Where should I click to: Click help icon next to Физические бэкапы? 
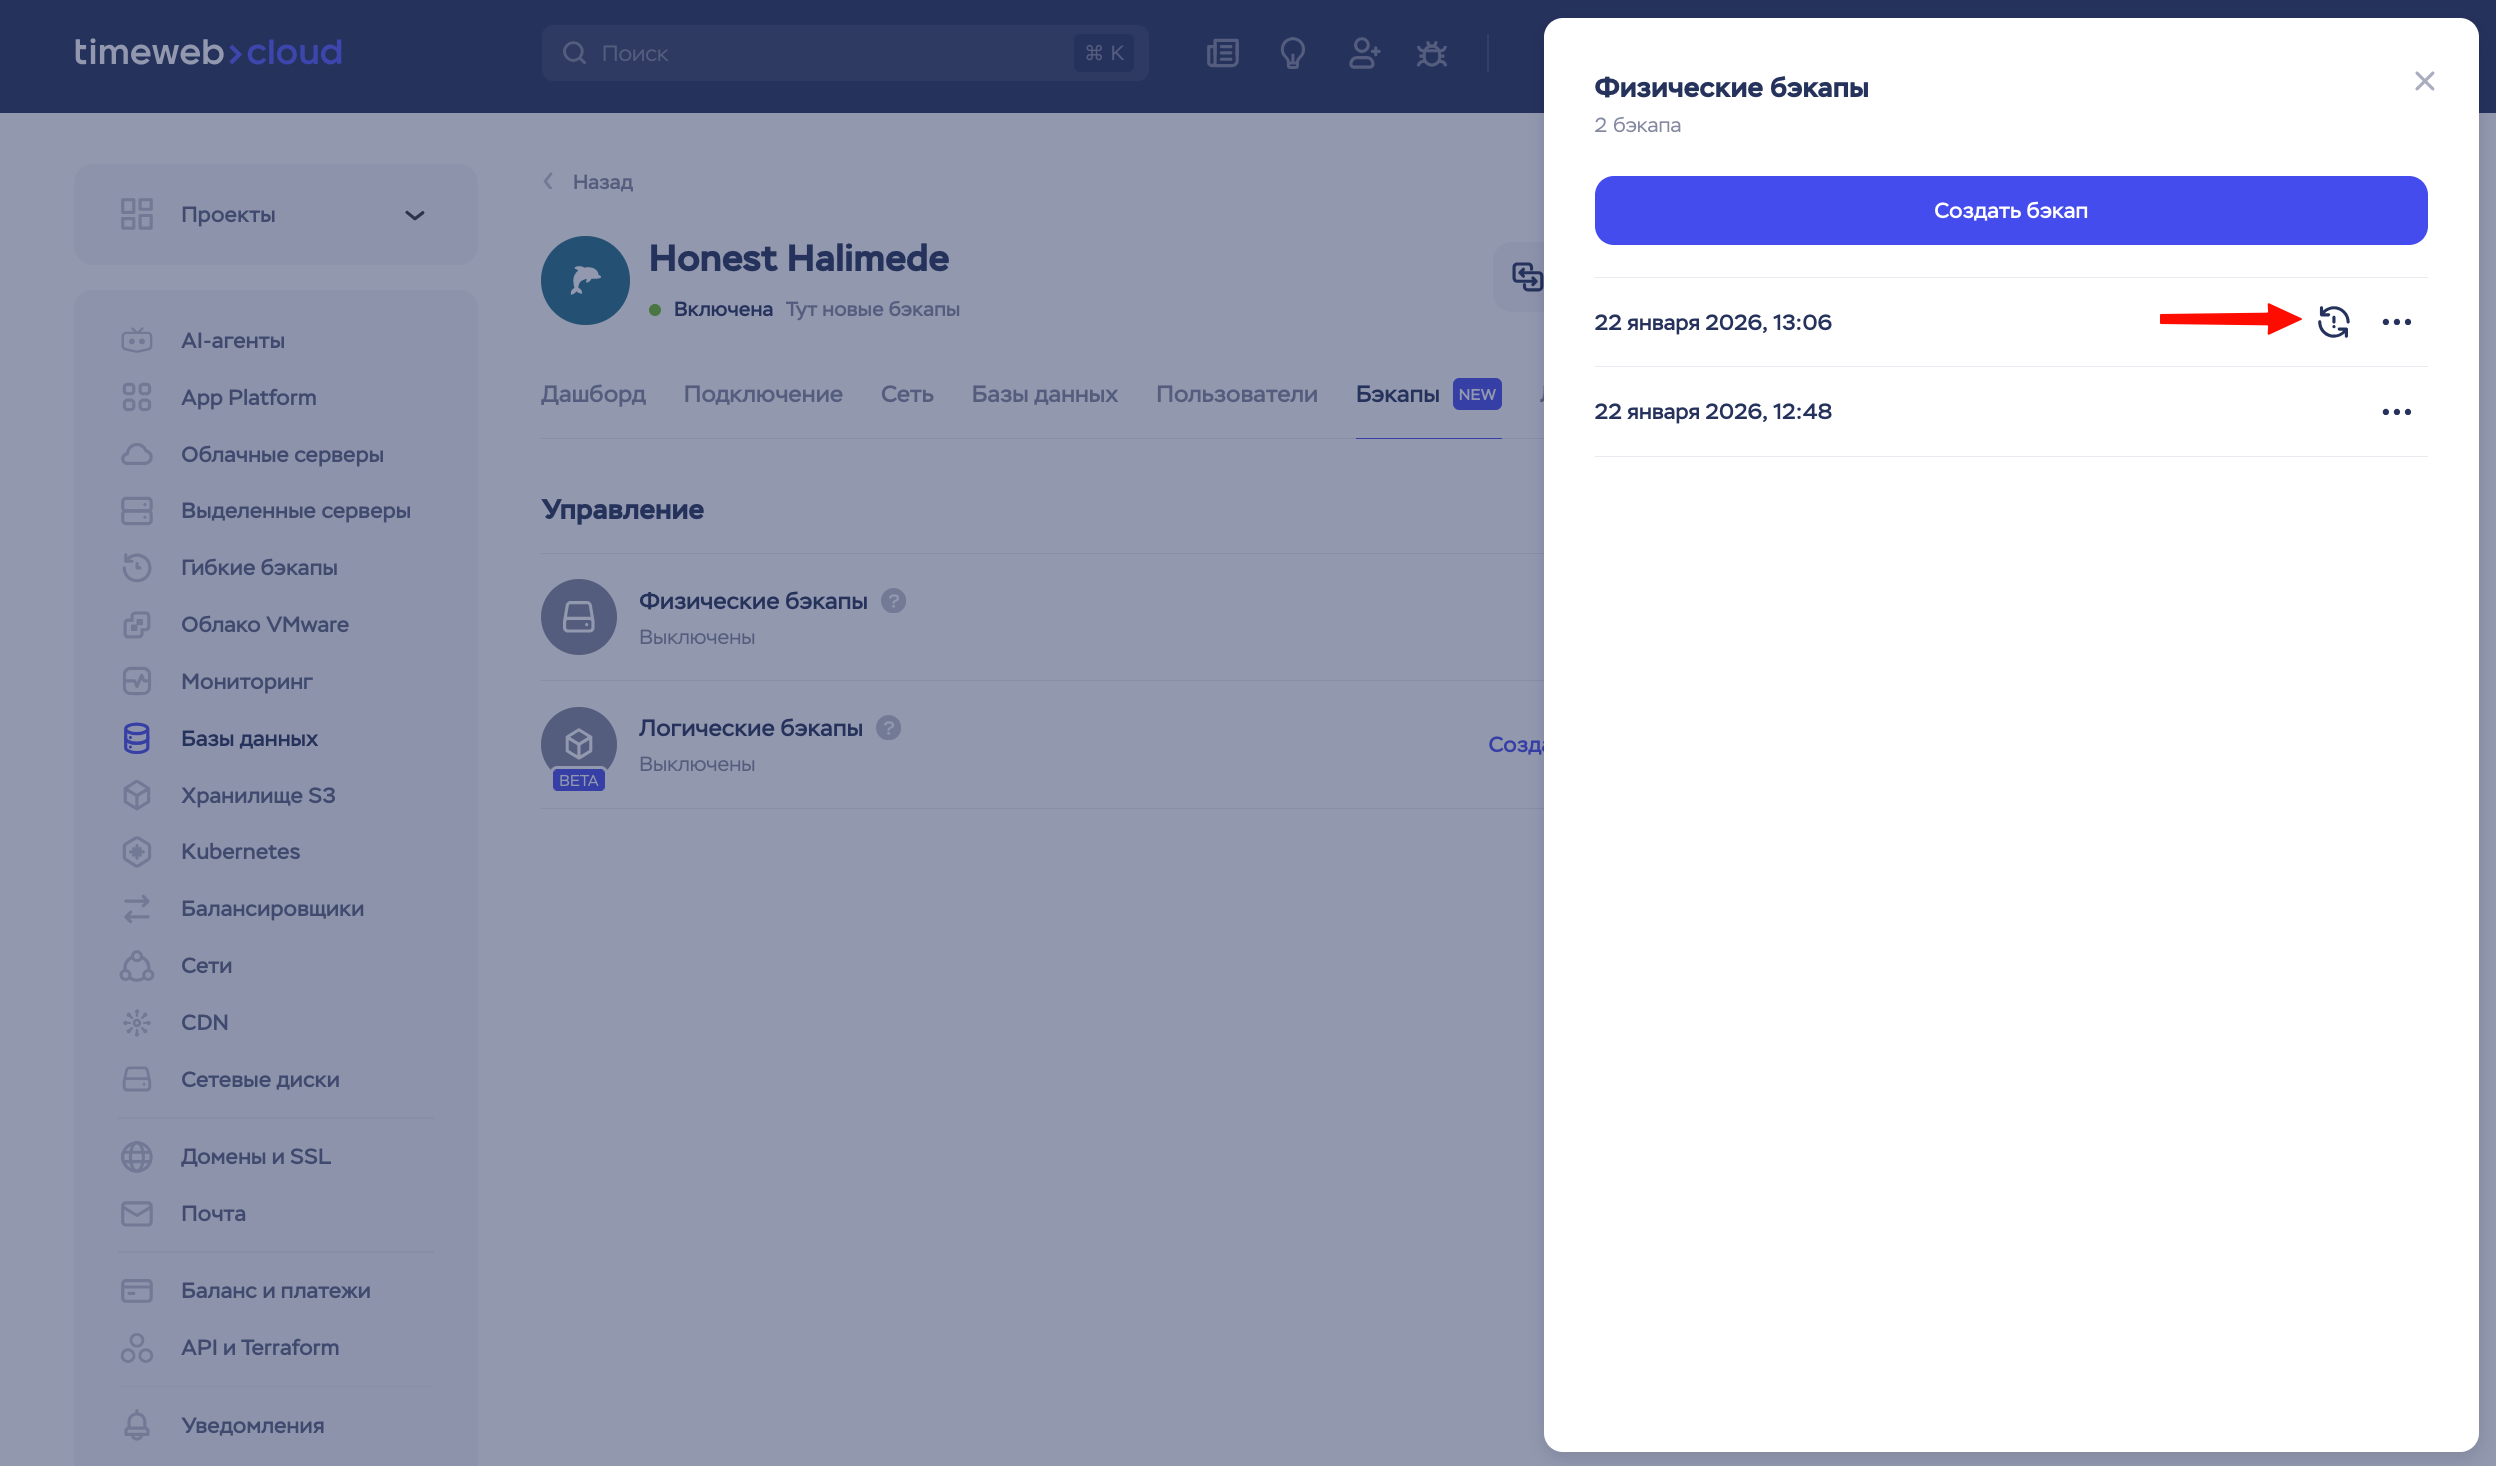[x=893, y=601]
